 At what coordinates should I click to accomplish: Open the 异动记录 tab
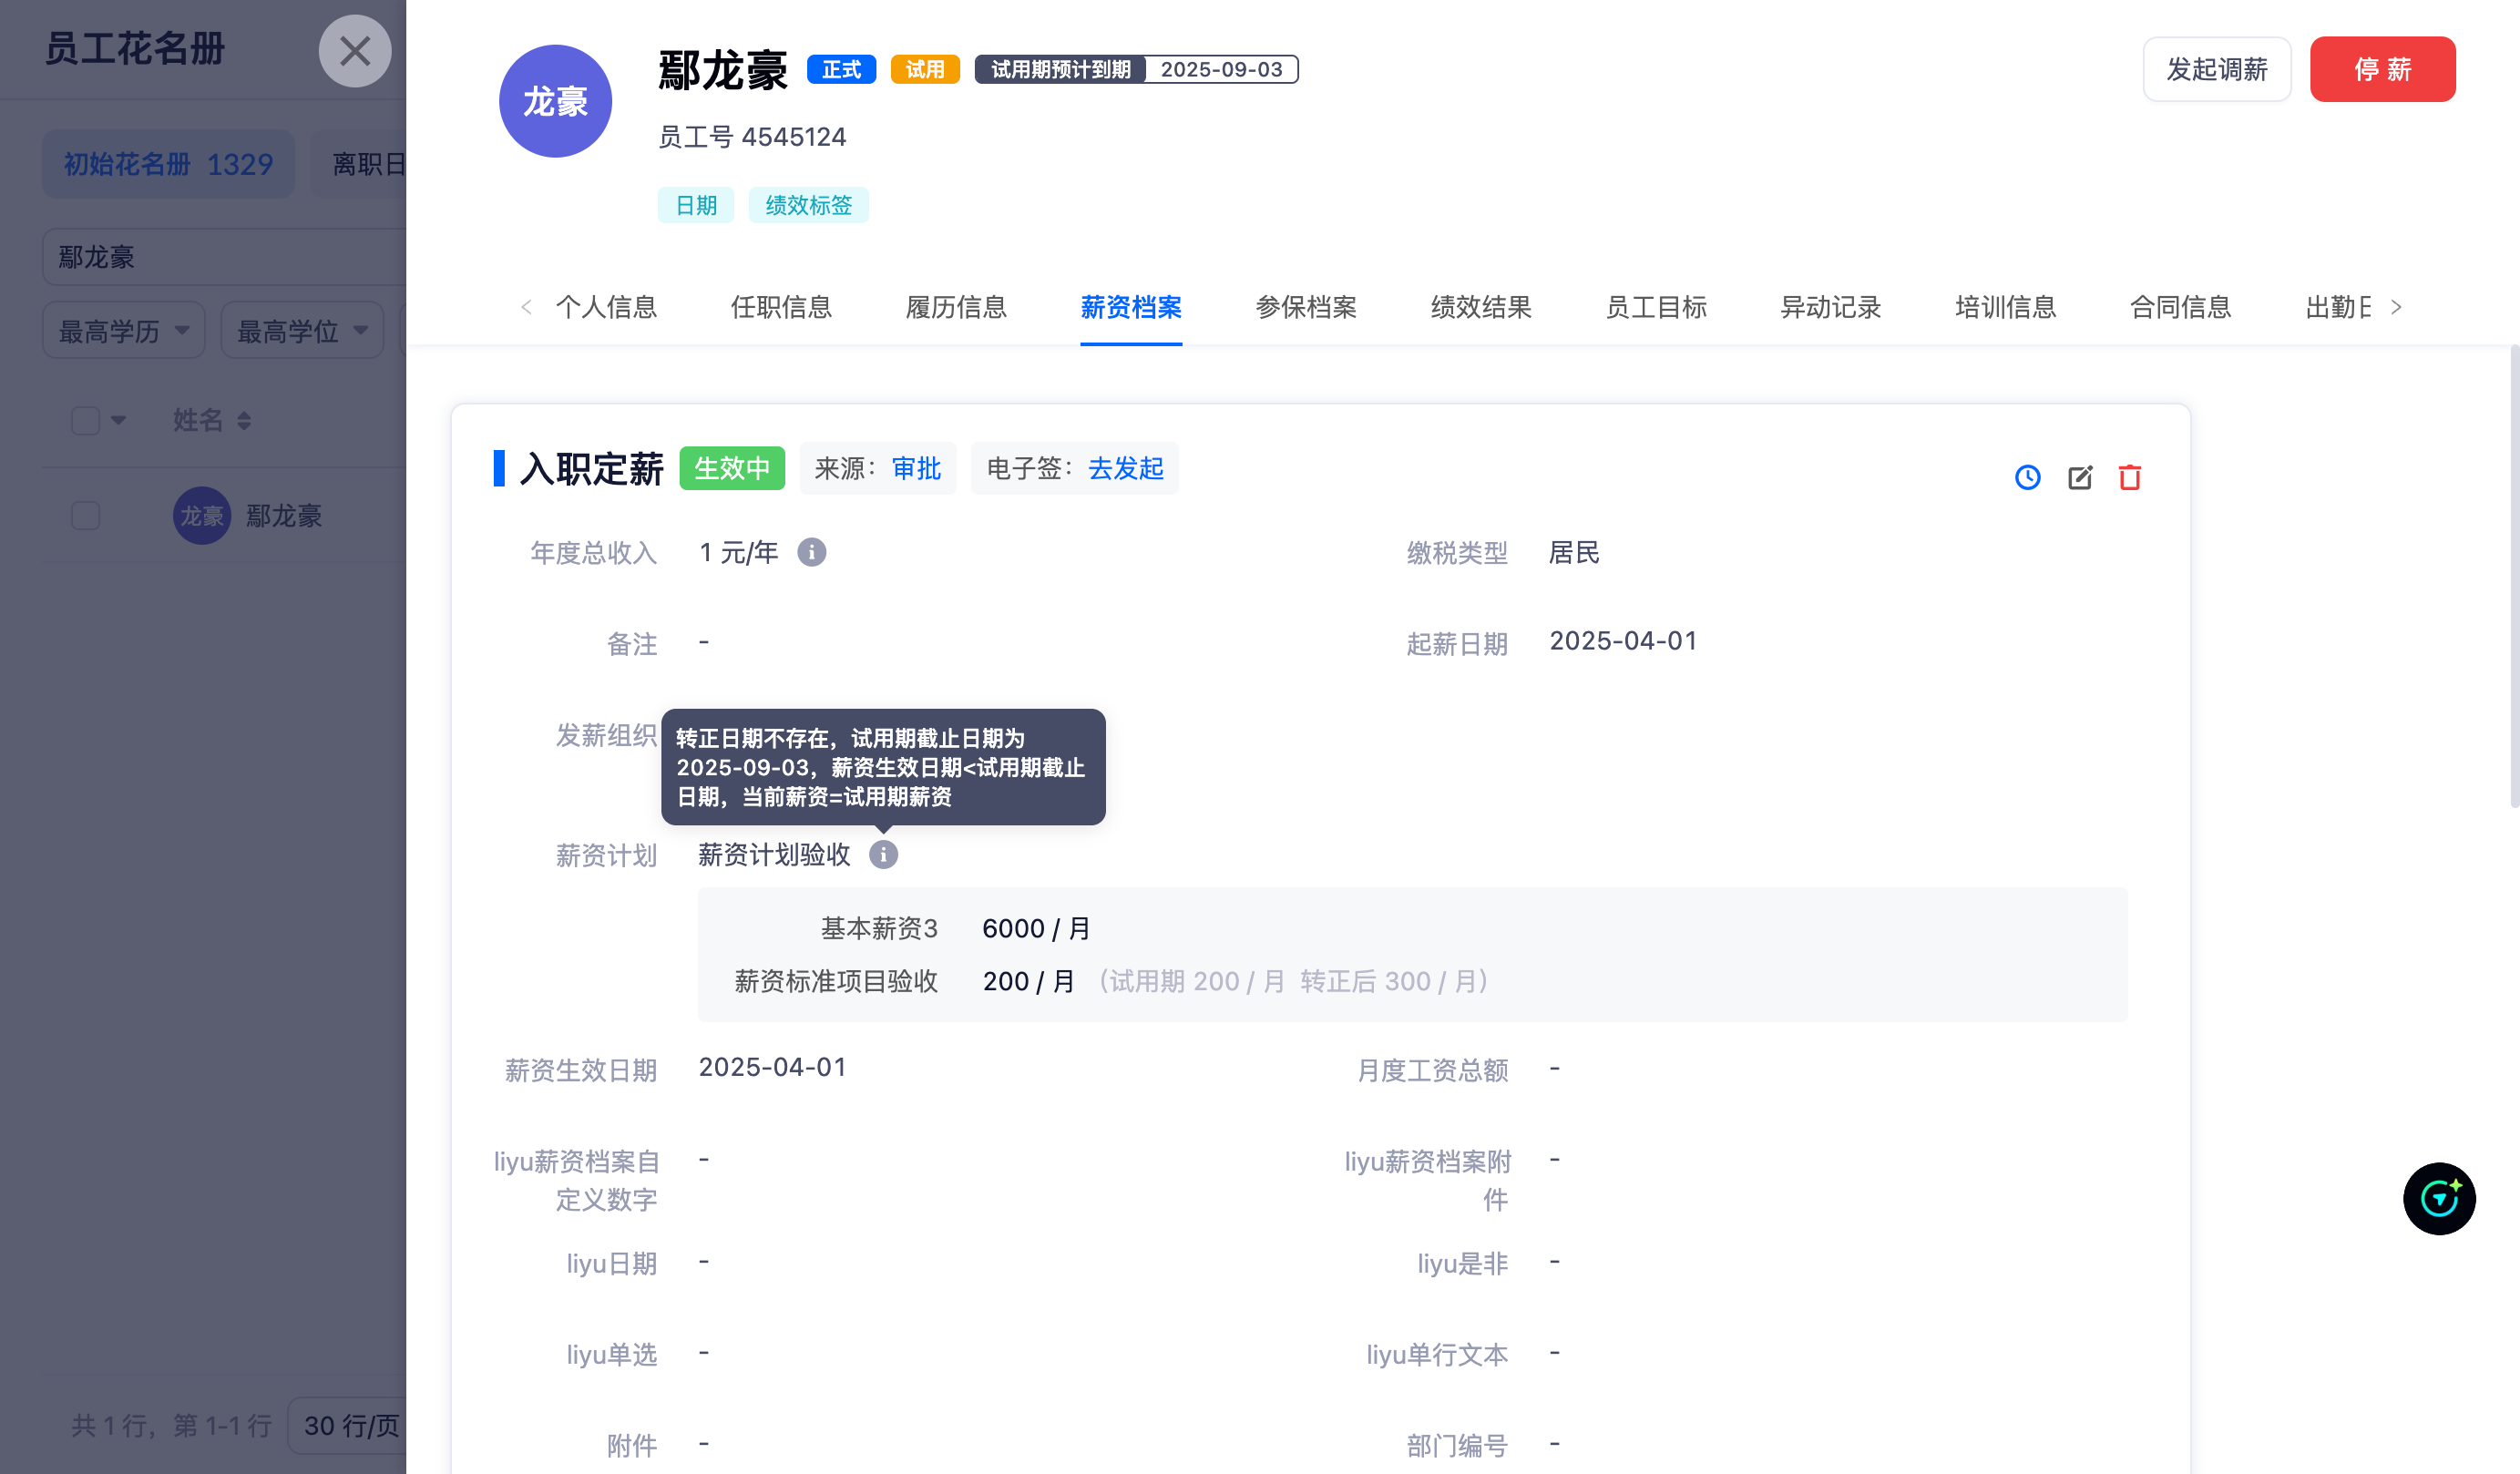tap(1831, 307)
